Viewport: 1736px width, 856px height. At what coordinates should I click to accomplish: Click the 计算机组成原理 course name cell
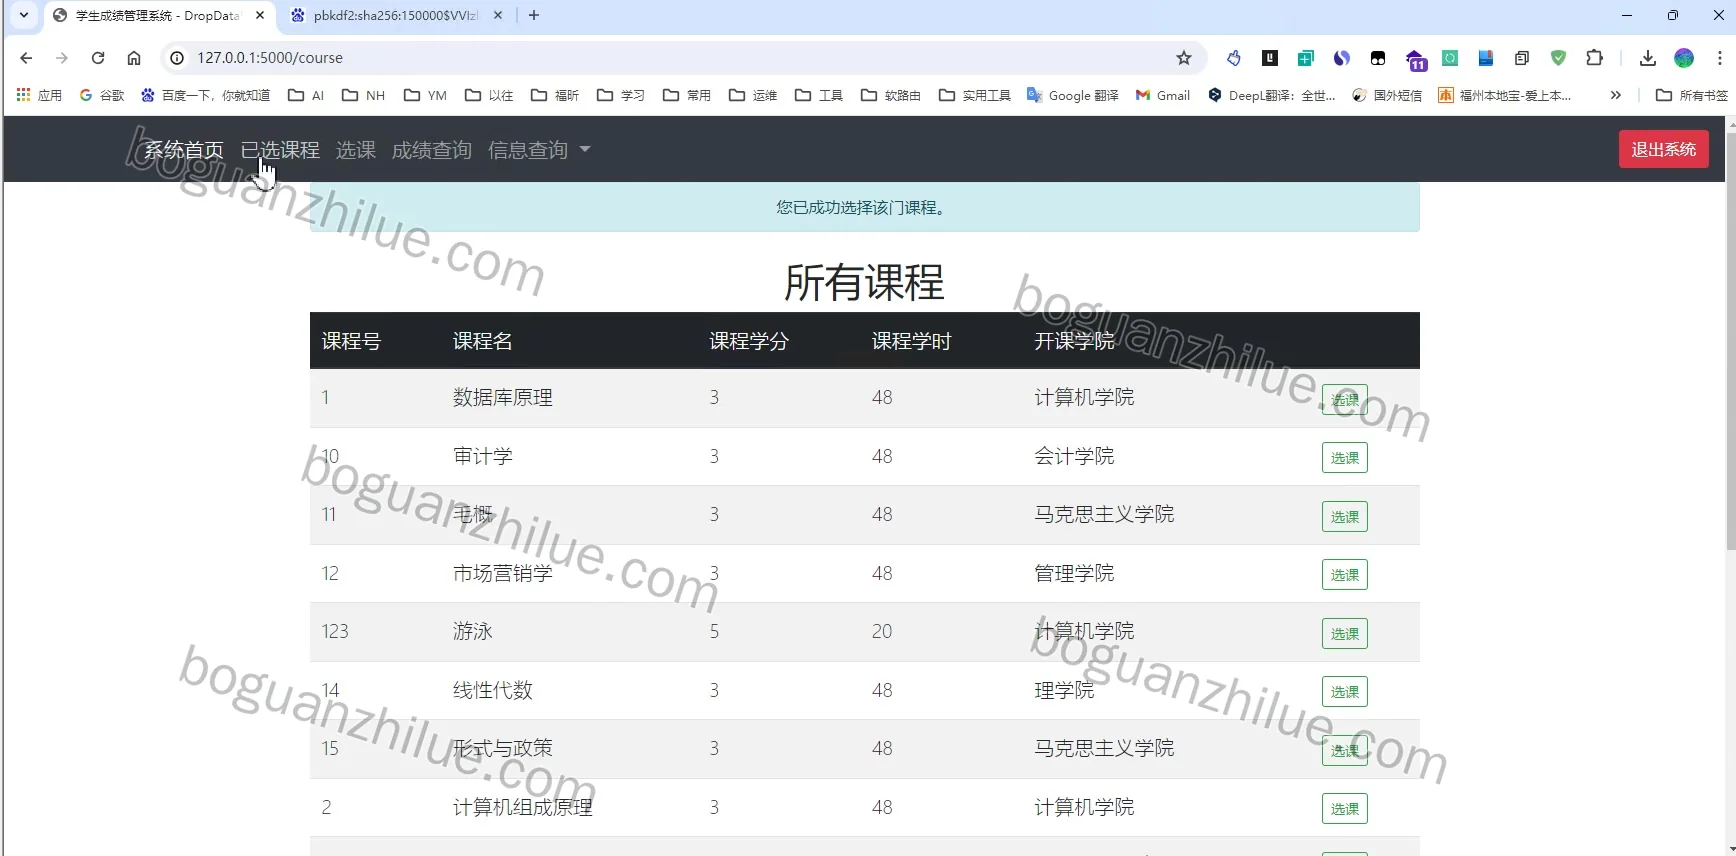coord(523,807)
